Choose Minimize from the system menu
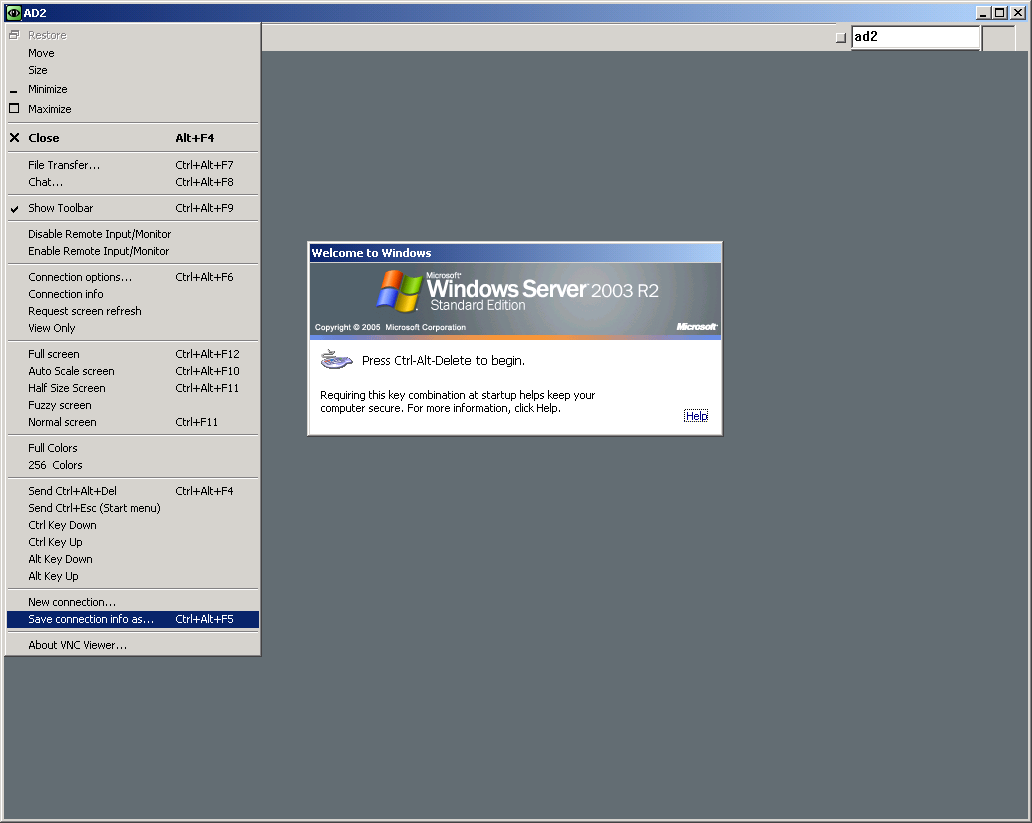 48,89
